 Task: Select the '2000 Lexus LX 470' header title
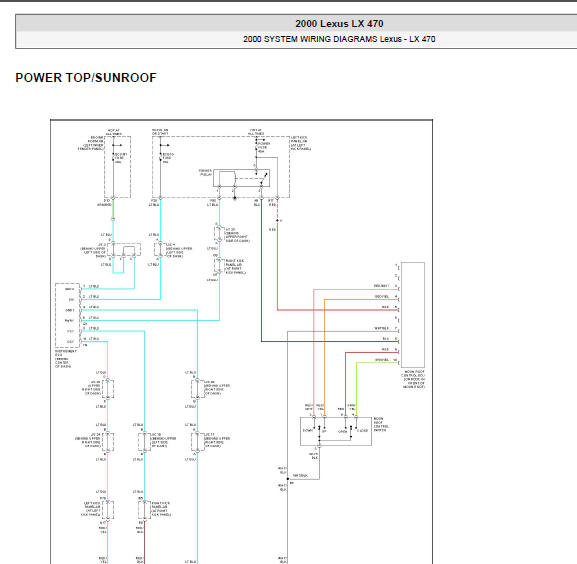click(x=339, y=24)
